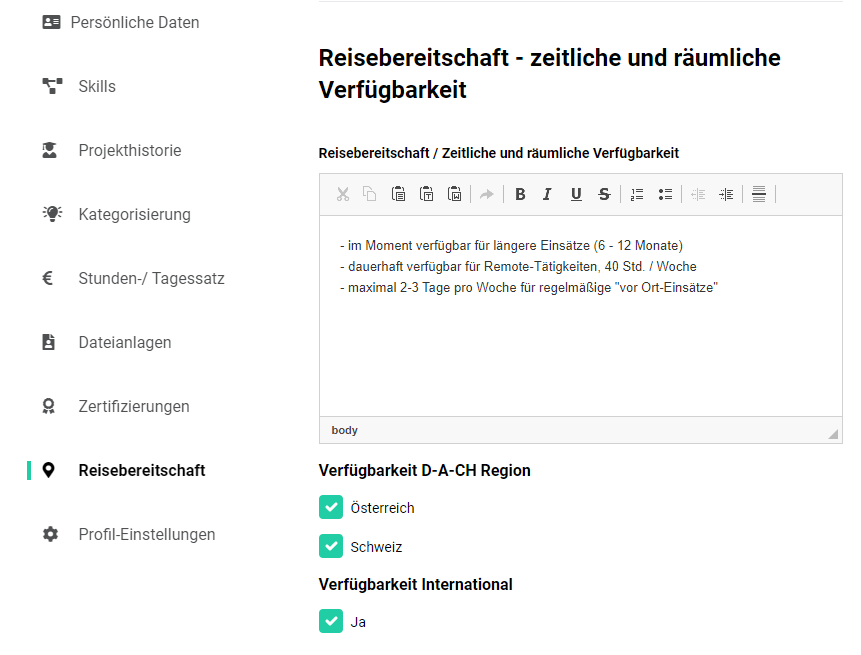Toggle Bold formatting
The width and height of the screenshot is (861, 655).
point(520,194)
